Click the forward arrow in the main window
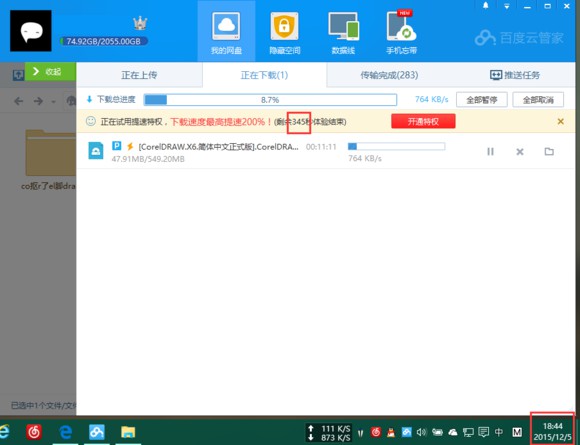 [38, 101]
